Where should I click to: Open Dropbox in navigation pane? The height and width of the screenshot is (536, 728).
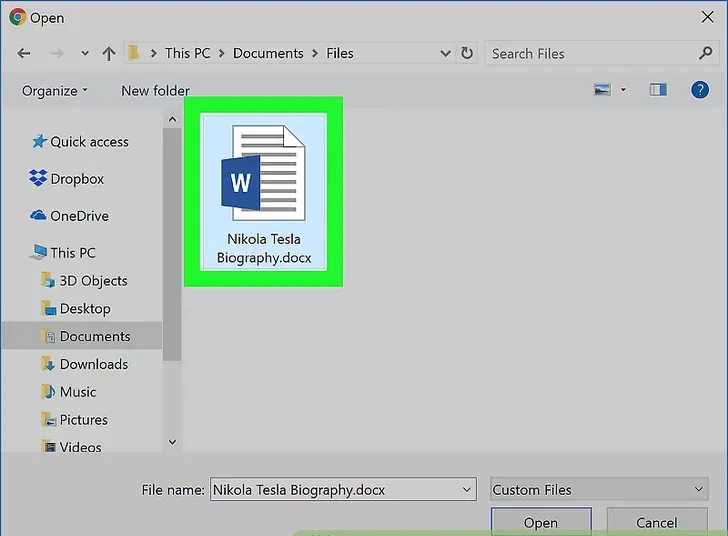(67, 178)
